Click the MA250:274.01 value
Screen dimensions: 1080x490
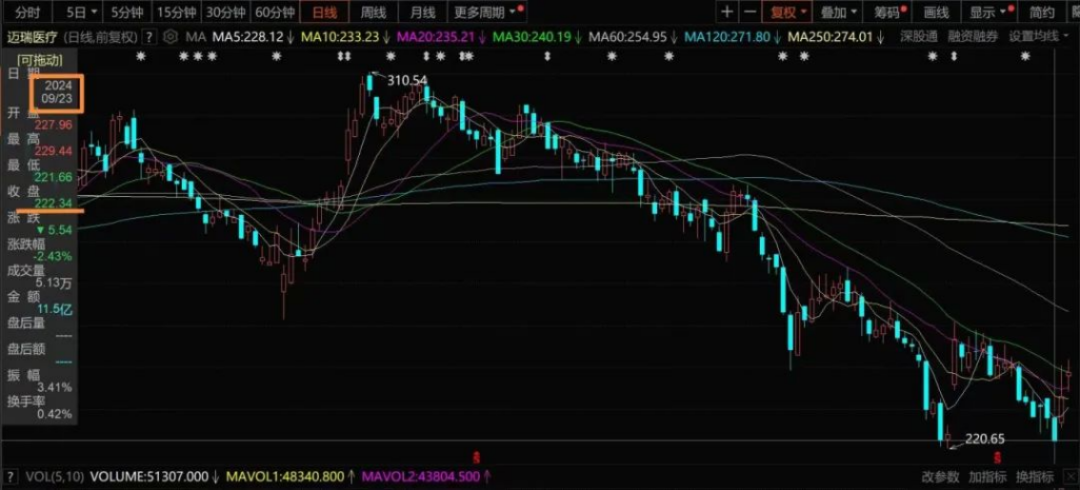(x=830, y=37)
